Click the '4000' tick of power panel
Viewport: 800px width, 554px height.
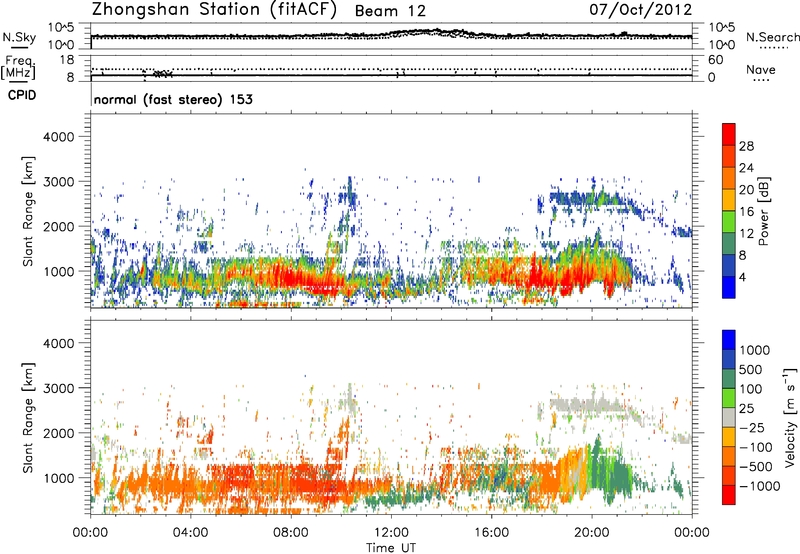point(59,137)
